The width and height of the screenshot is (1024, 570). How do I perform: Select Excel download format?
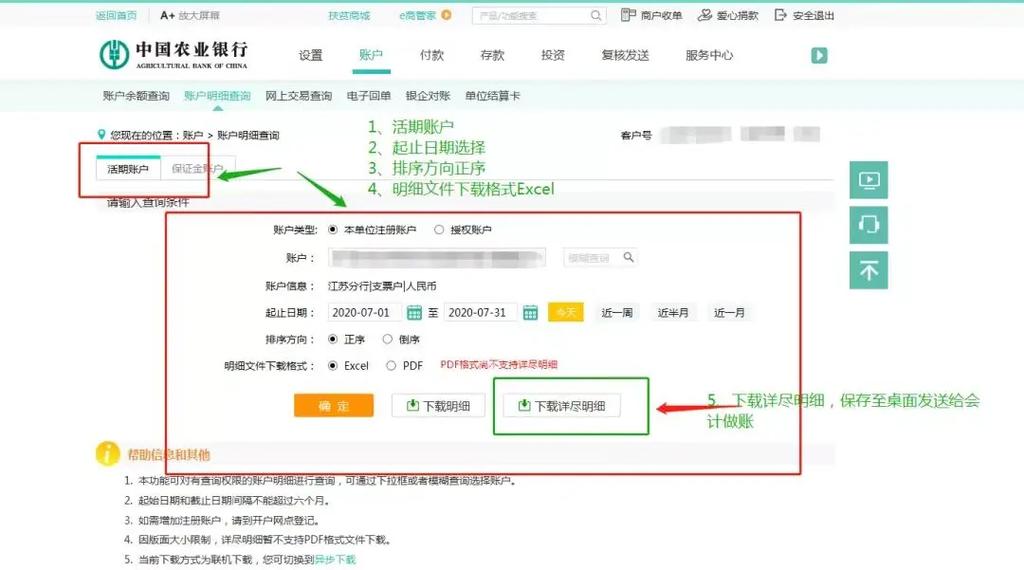click(x=333, y=366)
